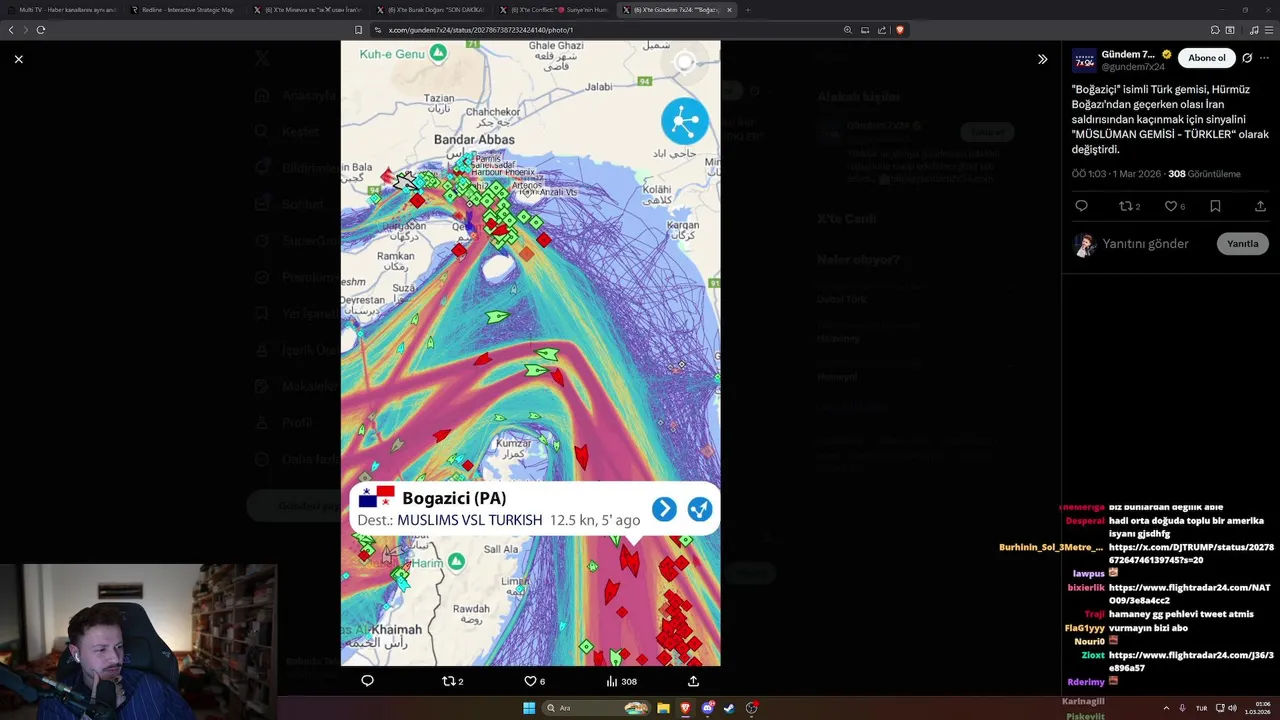Viewport: 1280px width, 720px height.
Task: Open the tray volume control
Action: click(1232, 708)
